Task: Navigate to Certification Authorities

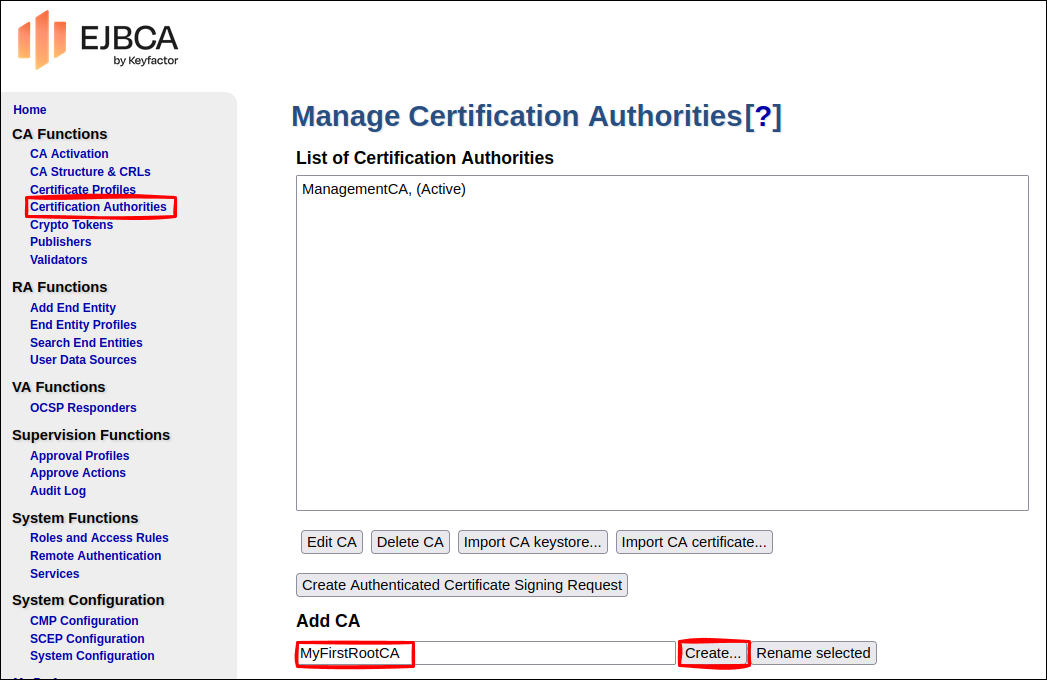Action: [x=98, y=207]
